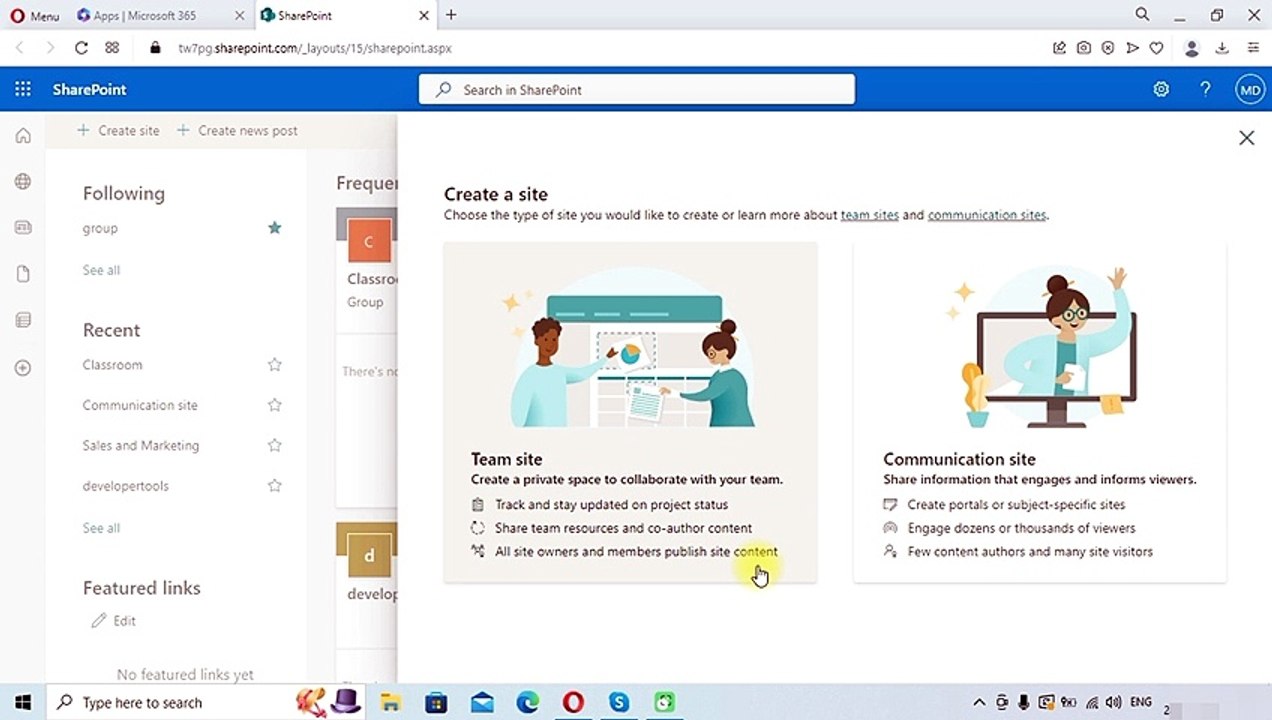Click the Create plus icon in left rail

click(x=23, y=367)
